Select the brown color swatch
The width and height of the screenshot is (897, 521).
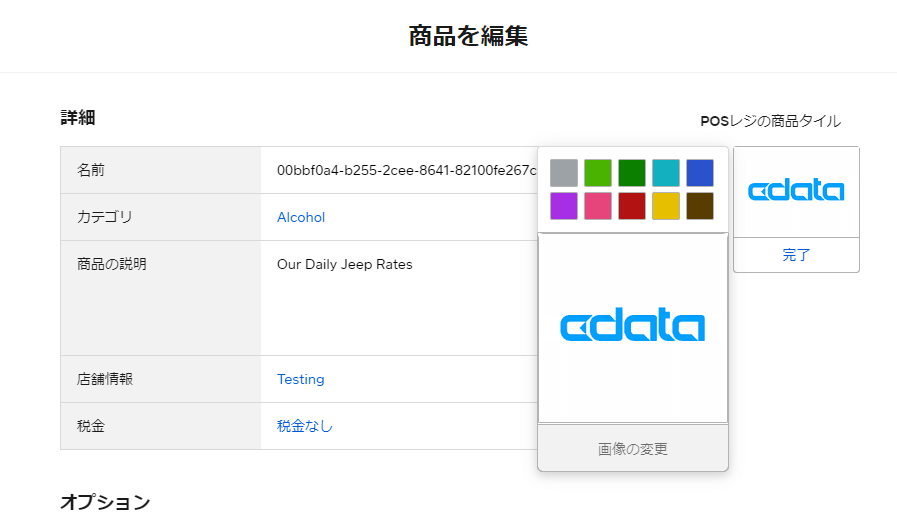pos(700,206)
